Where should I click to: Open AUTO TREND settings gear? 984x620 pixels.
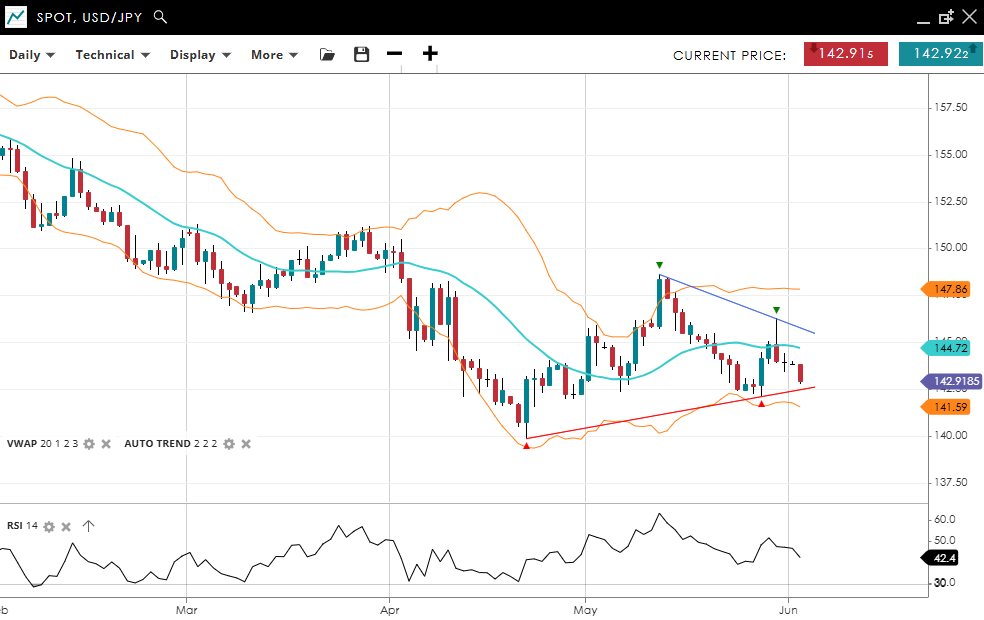click(228, 444)
